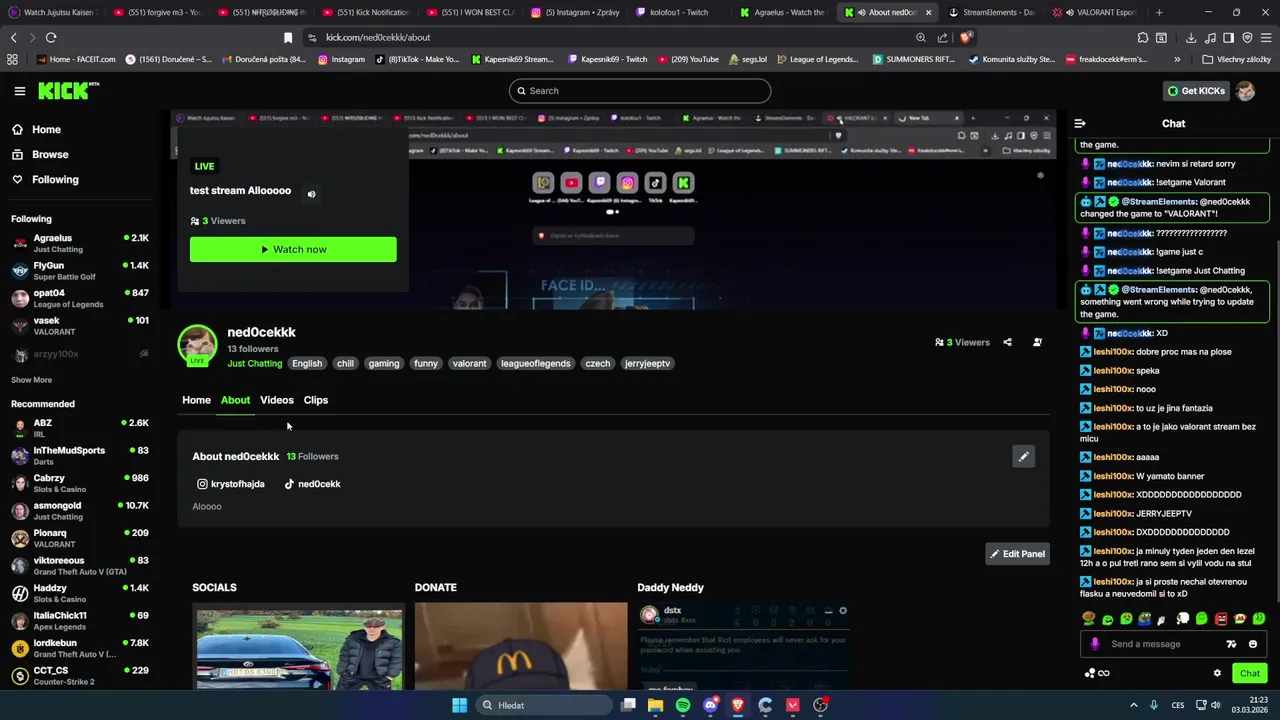Screen dimensions: 1280x720
Task: Open Agraelus channel in Following list
Action: 80,243
